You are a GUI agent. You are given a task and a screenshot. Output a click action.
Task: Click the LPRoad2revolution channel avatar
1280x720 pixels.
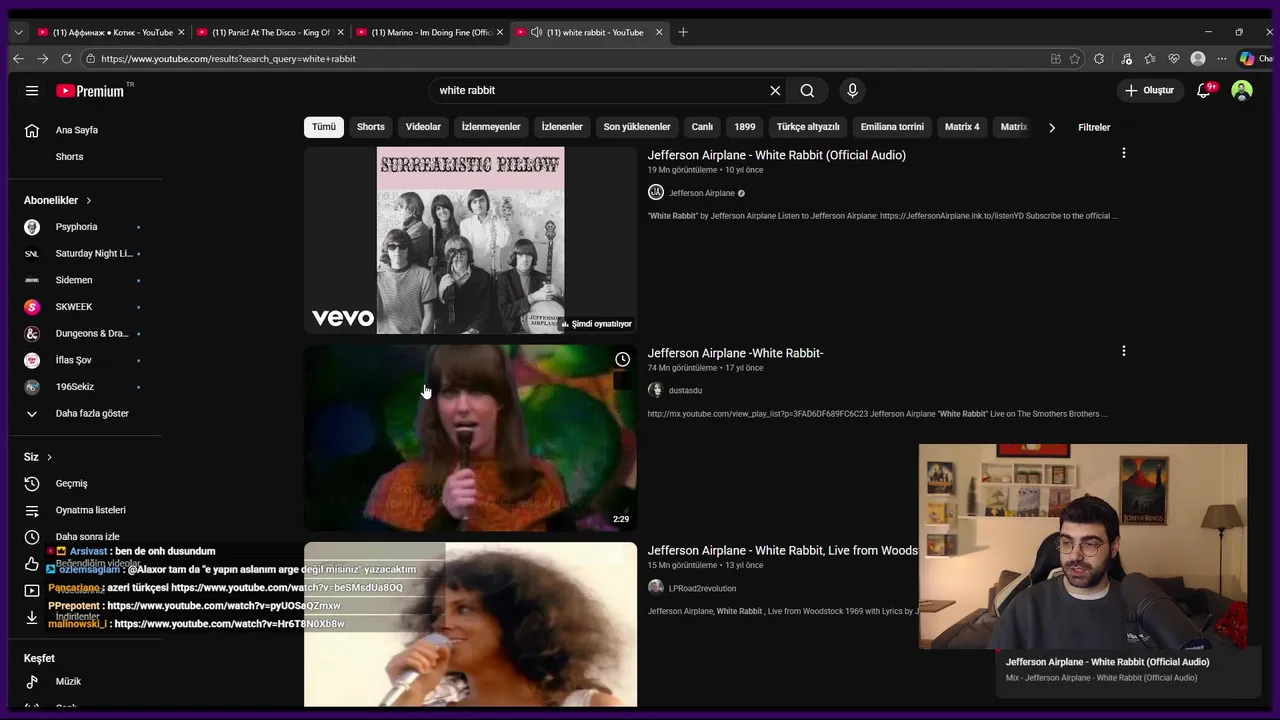pyautogui.click(x=655, y=588)
